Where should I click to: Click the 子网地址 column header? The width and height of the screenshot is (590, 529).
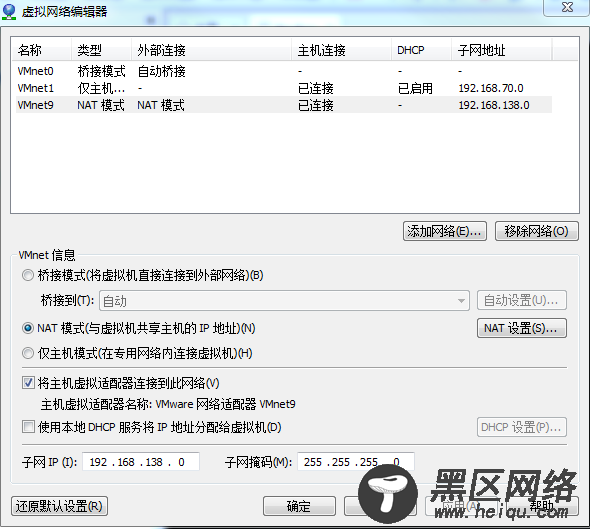502,50
